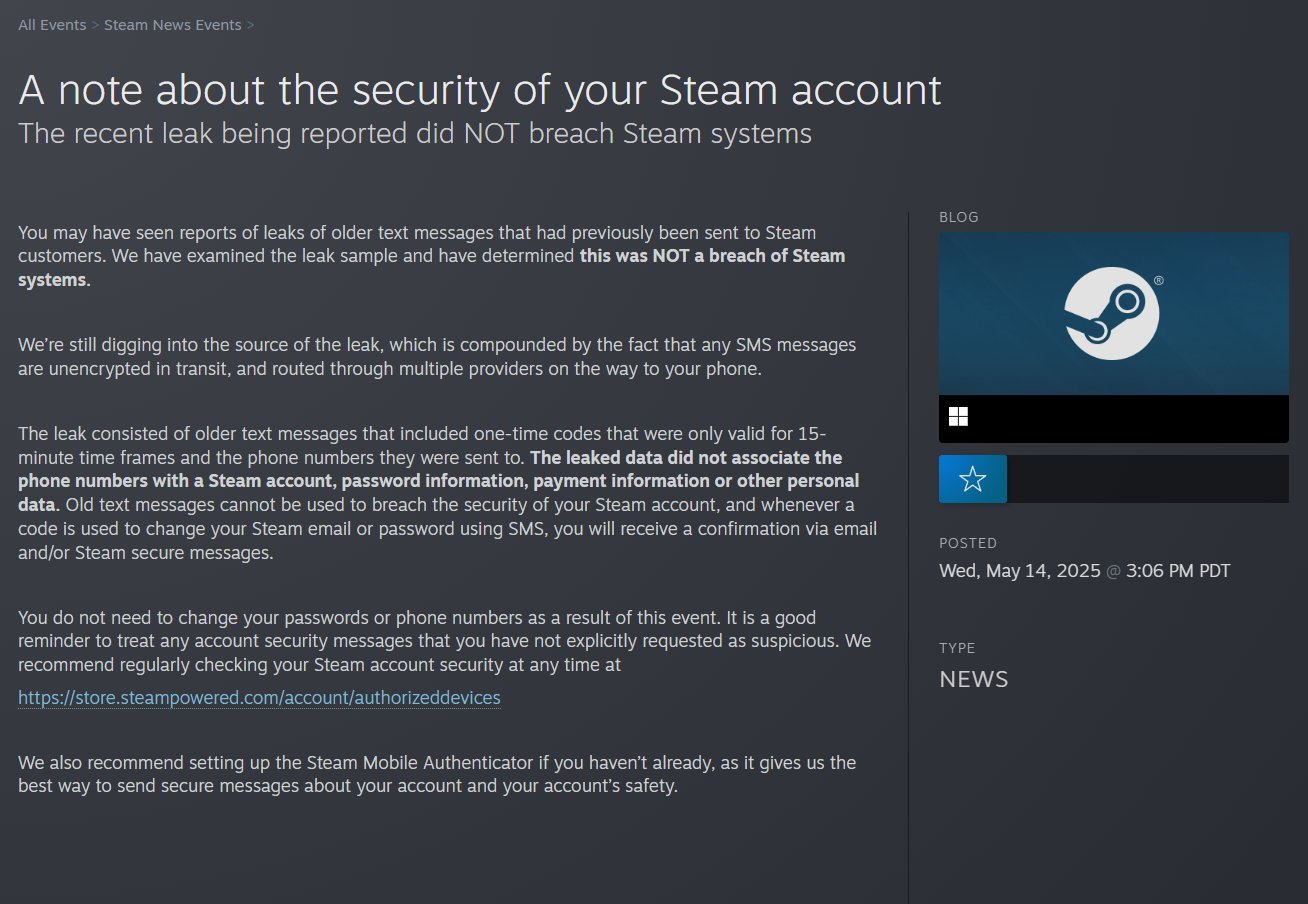Click the black strip under the blog banner
The width and height of the screenshot is (1308, 904).
(x=1114, y=419)
